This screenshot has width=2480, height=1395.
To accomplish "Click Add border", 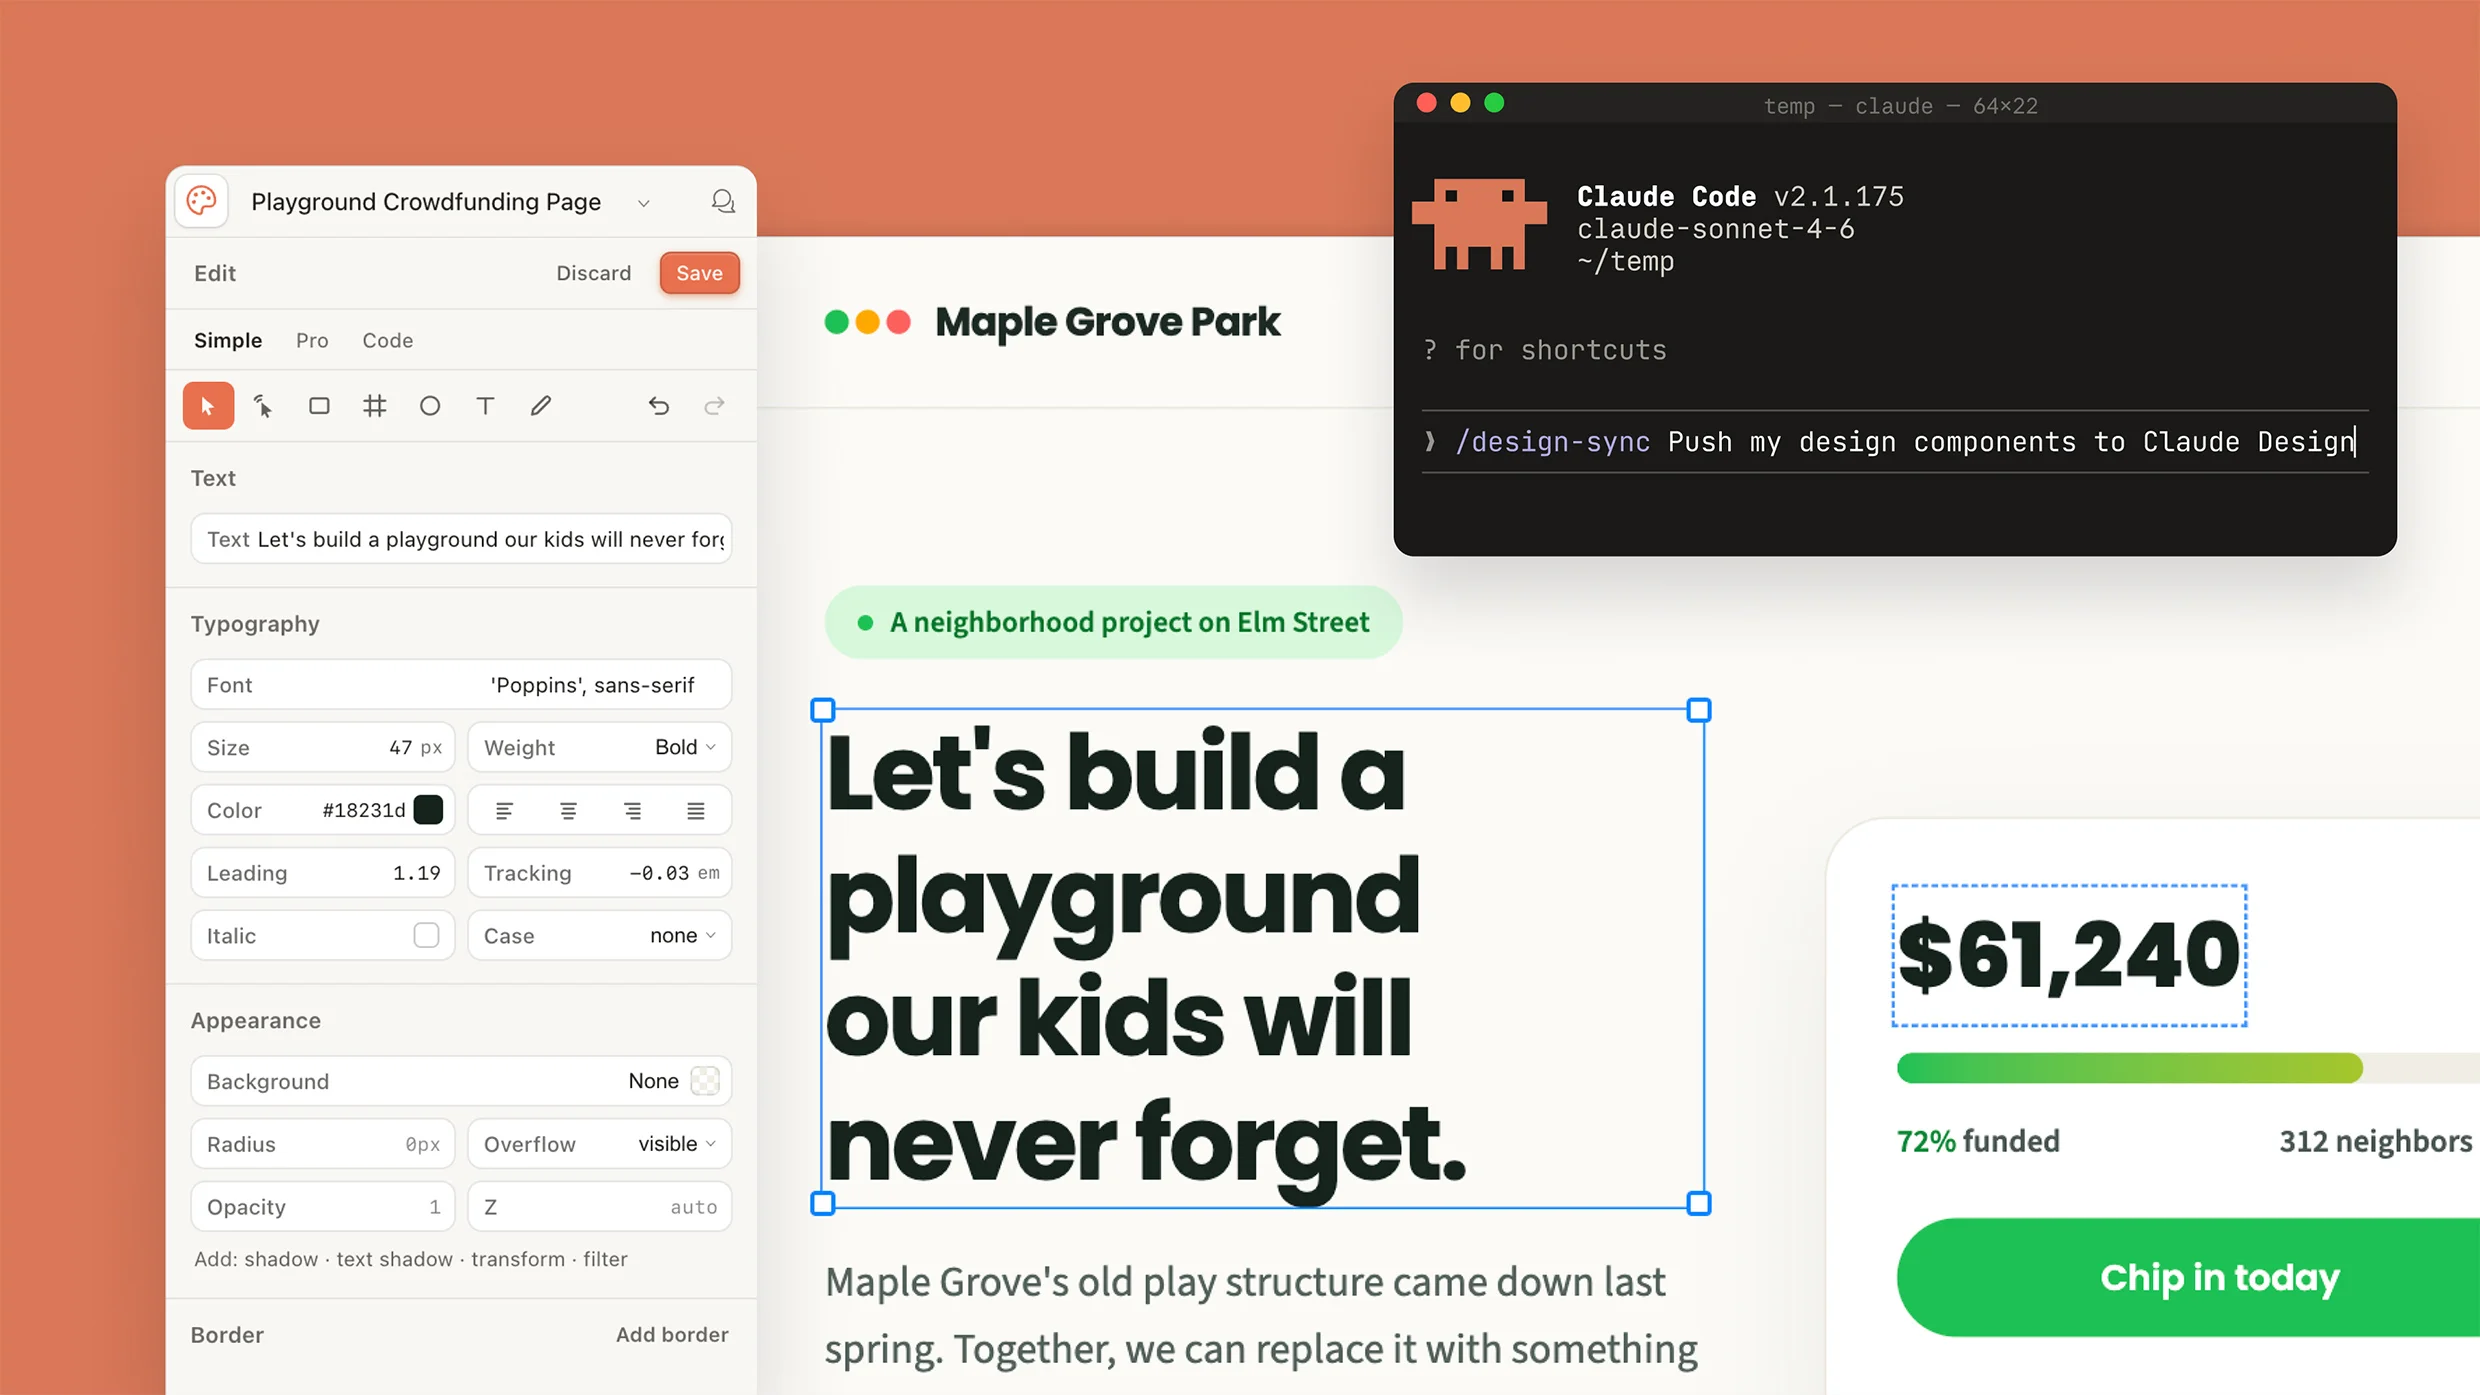I will click(x=672, y=1334).
